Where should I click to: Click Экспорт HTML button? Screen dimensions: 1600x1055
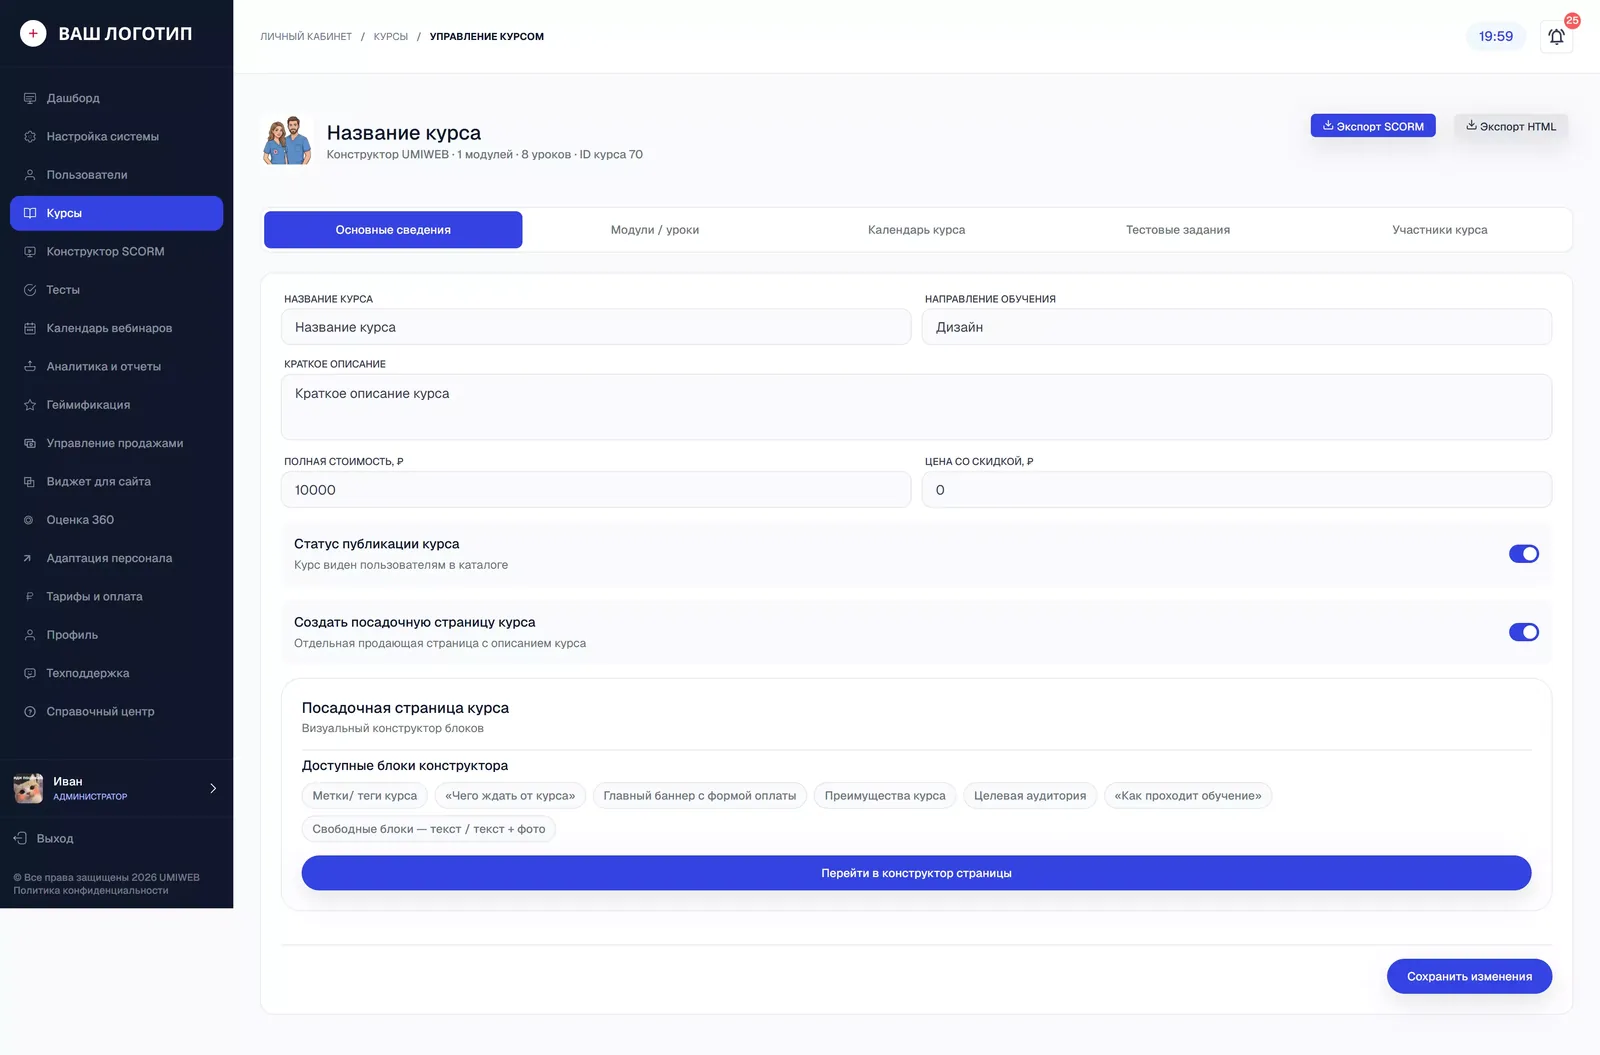click(1511, 126)
